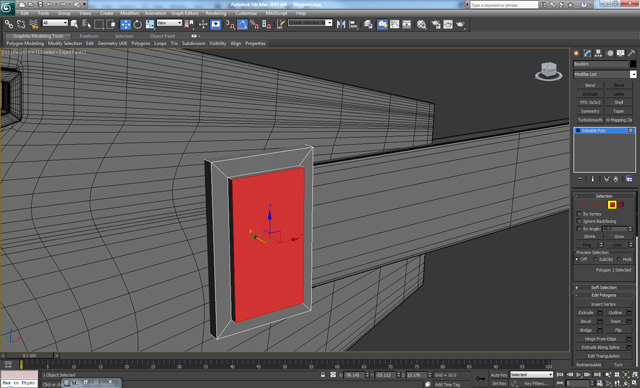This screenshot has height=388, width=640.
Task: Open the Modifiers menu
Action: [130, 13]
